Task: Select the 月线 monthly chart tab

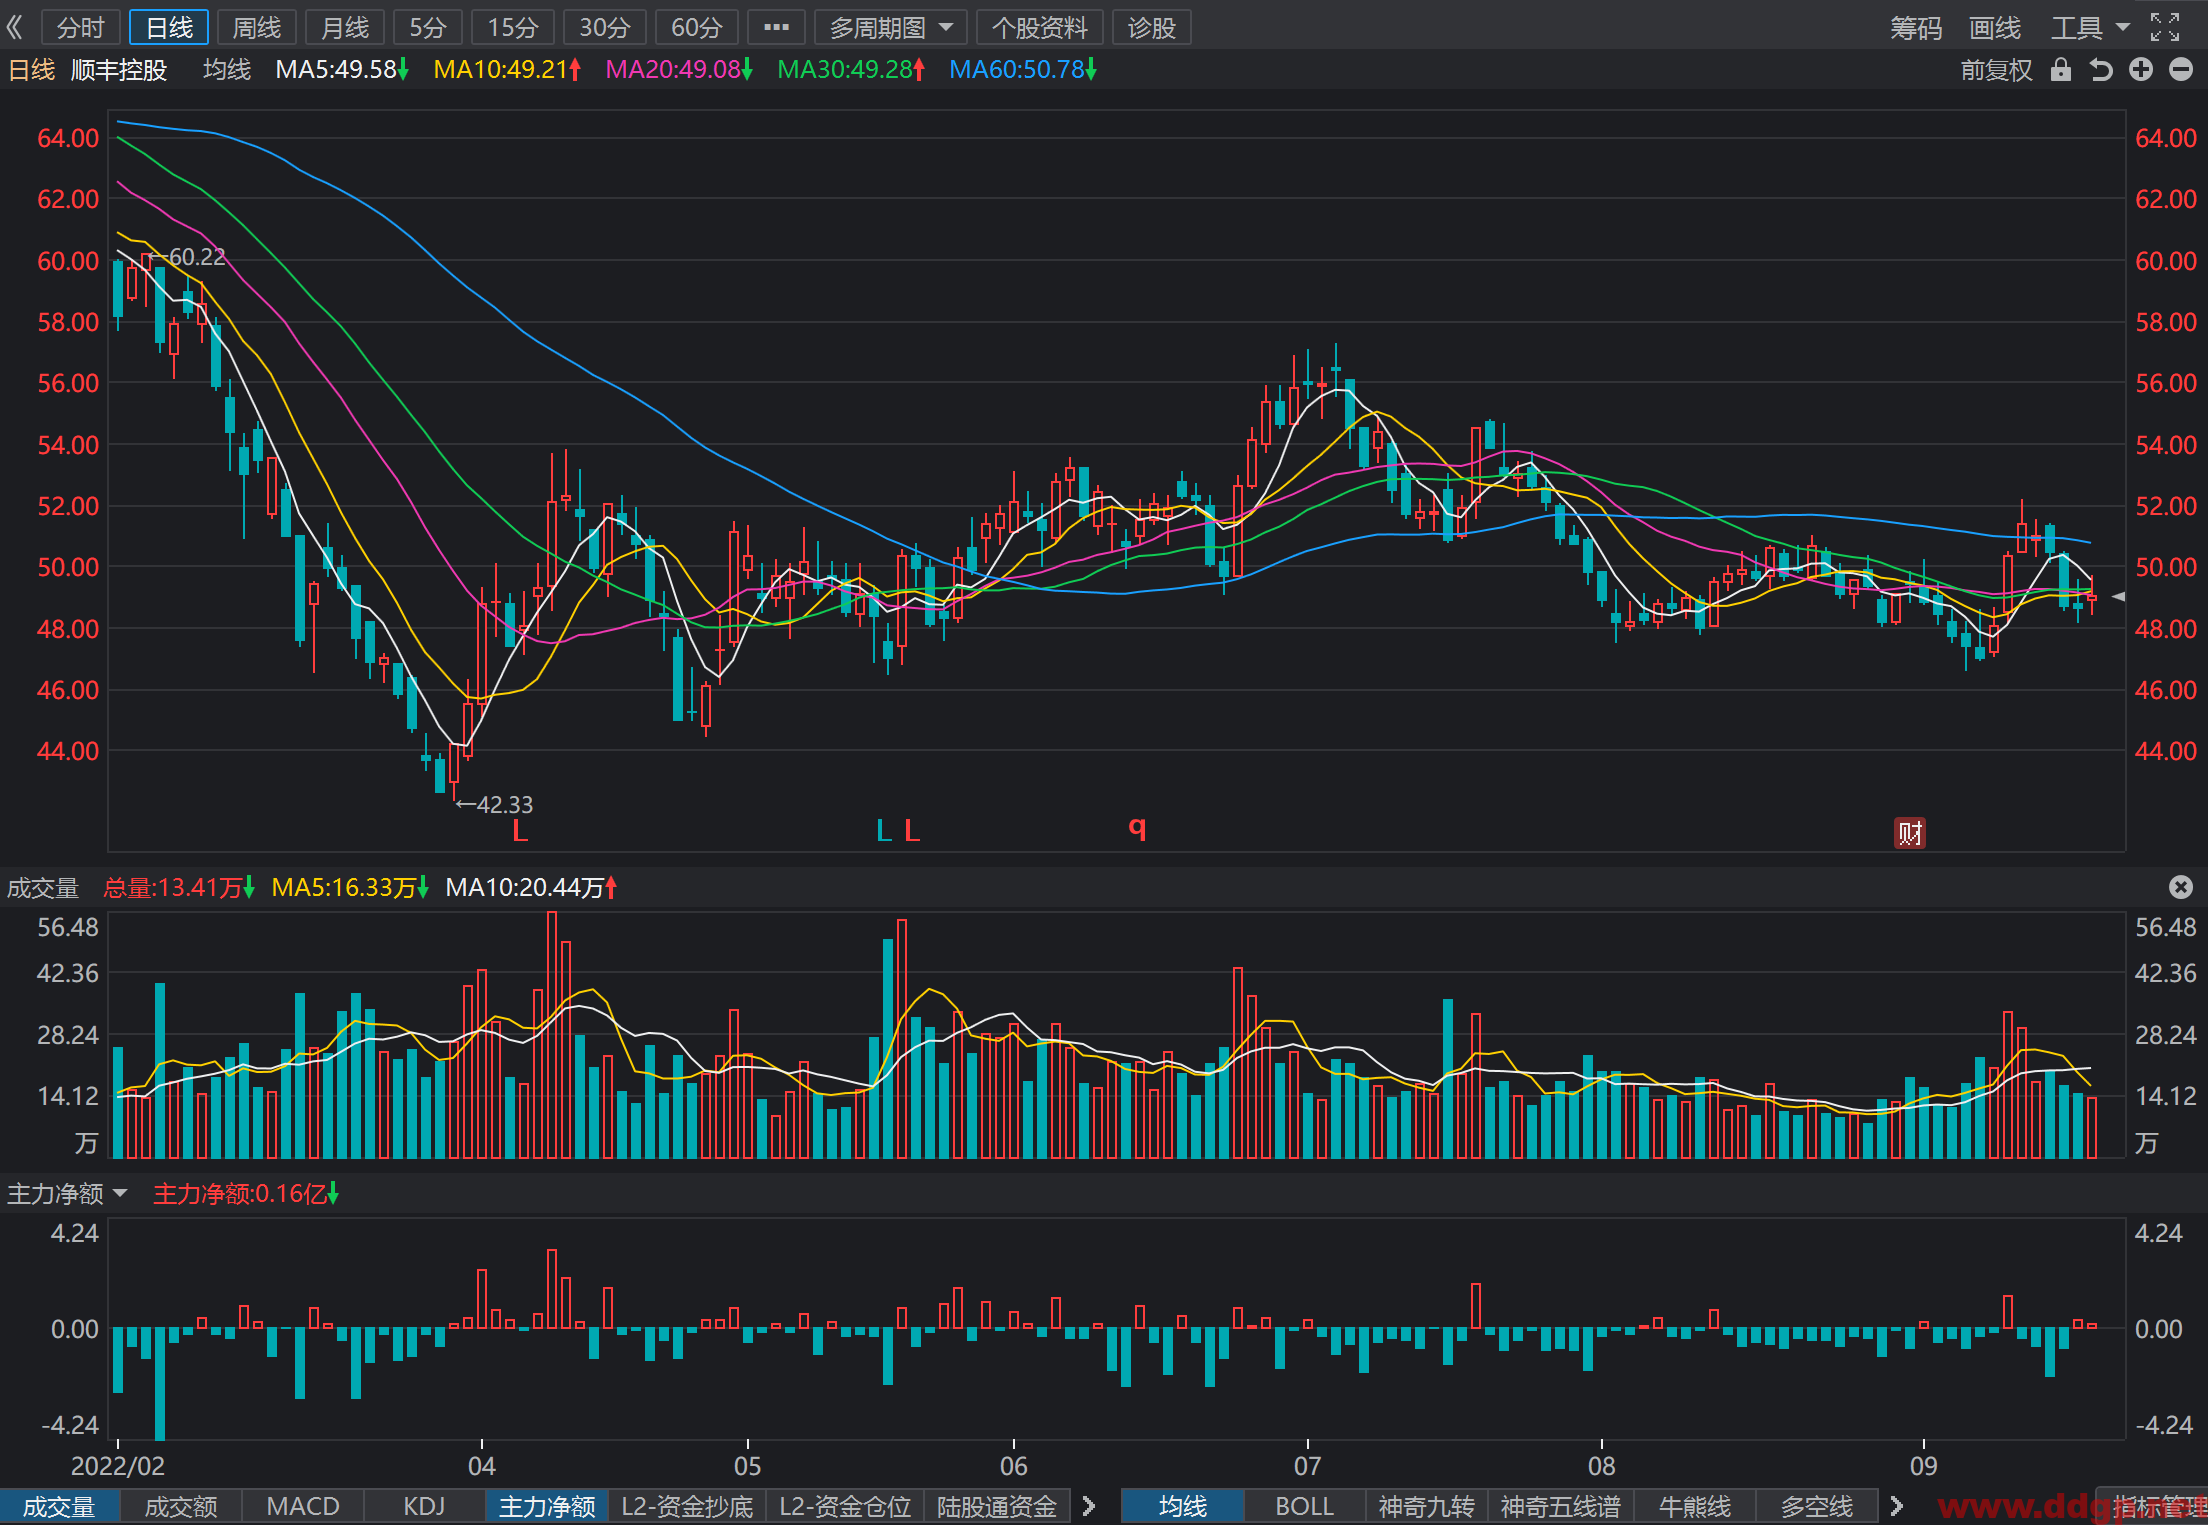Action: [345, 27]
